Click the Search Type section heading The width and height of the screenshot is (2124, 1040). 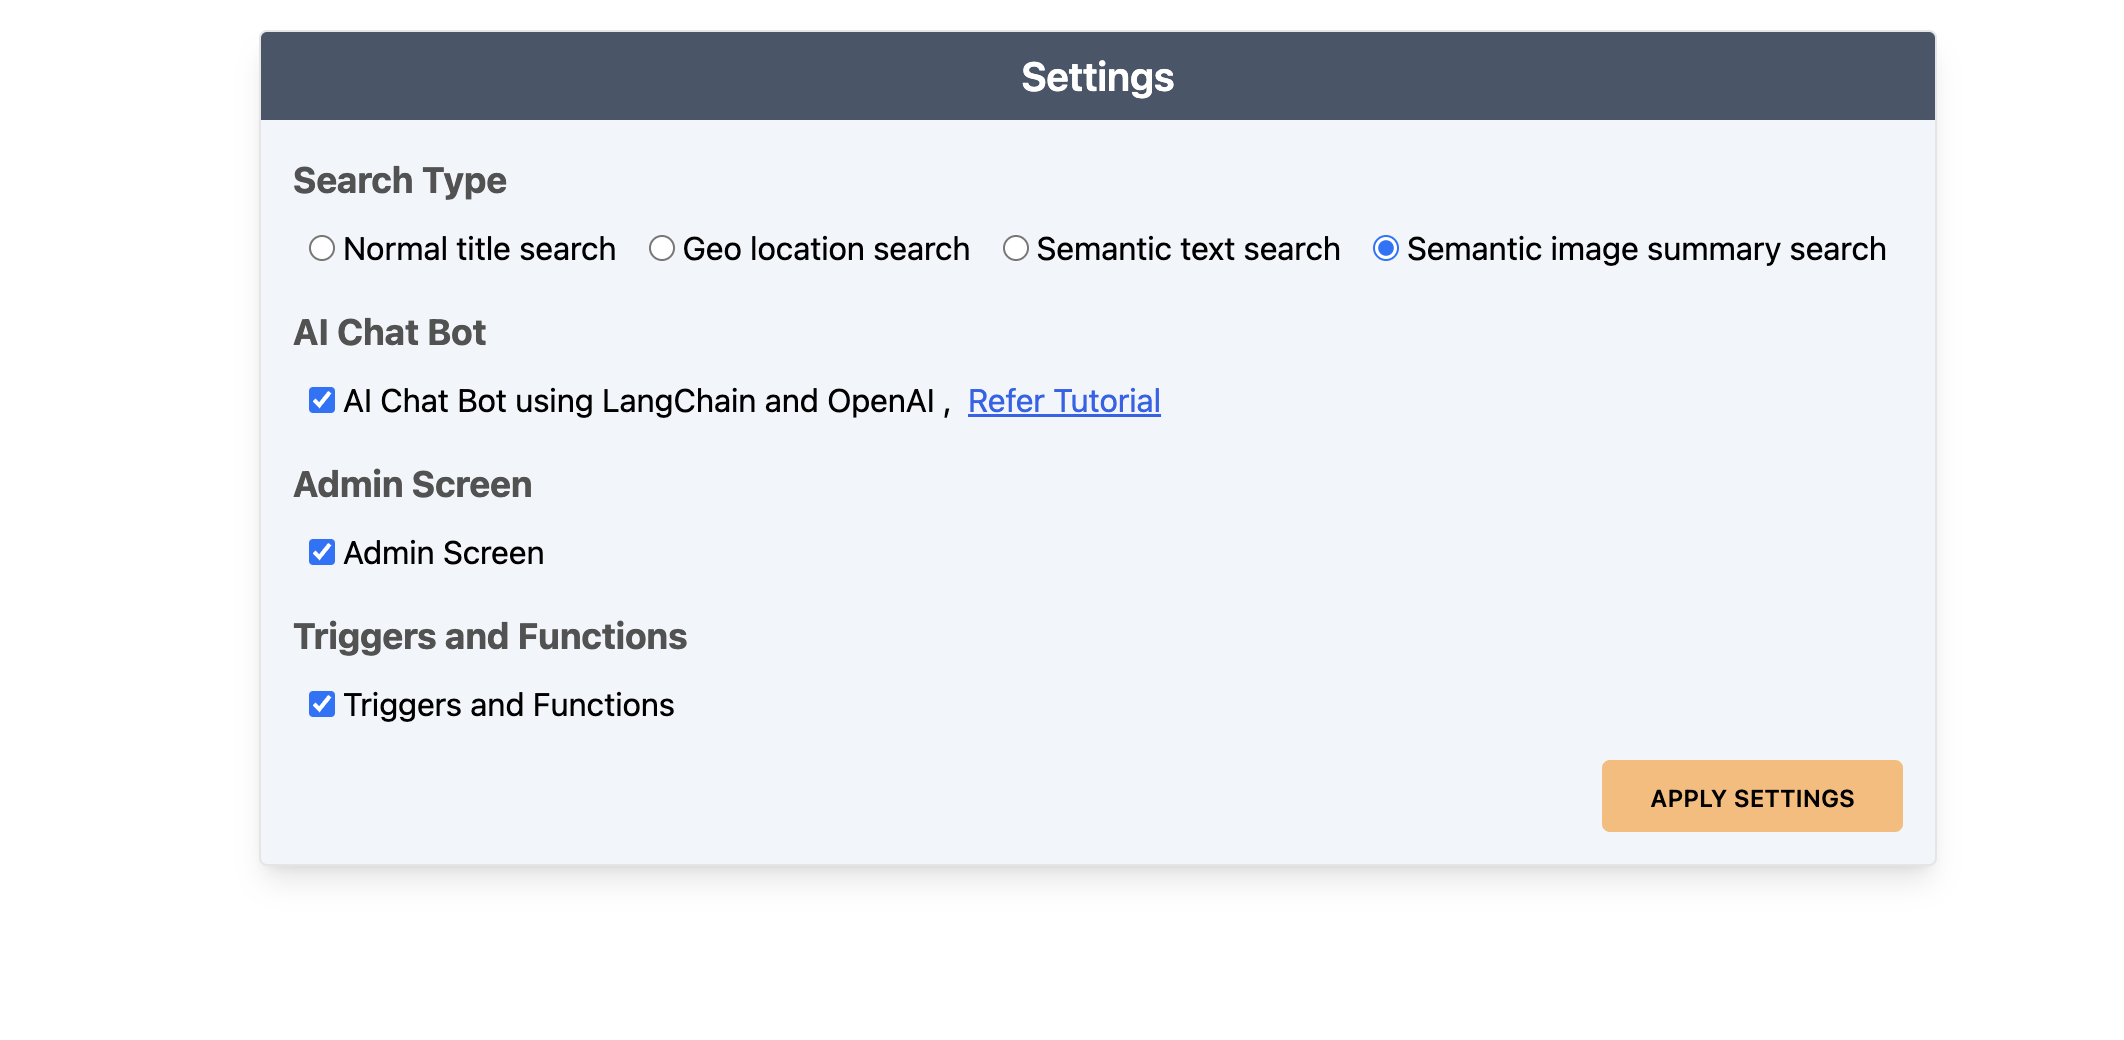pyautogui.click(x=399, y=181)
